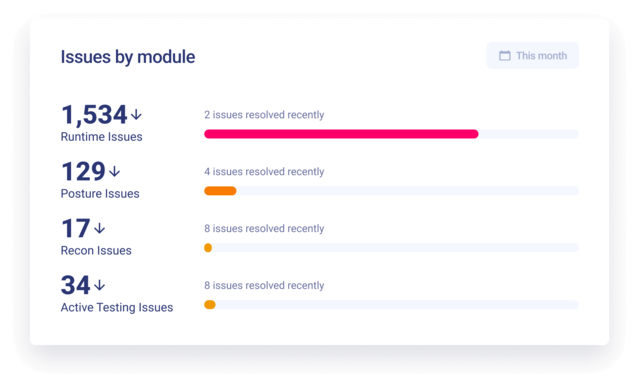Open the This month date filter

click(x=533, y=55)
